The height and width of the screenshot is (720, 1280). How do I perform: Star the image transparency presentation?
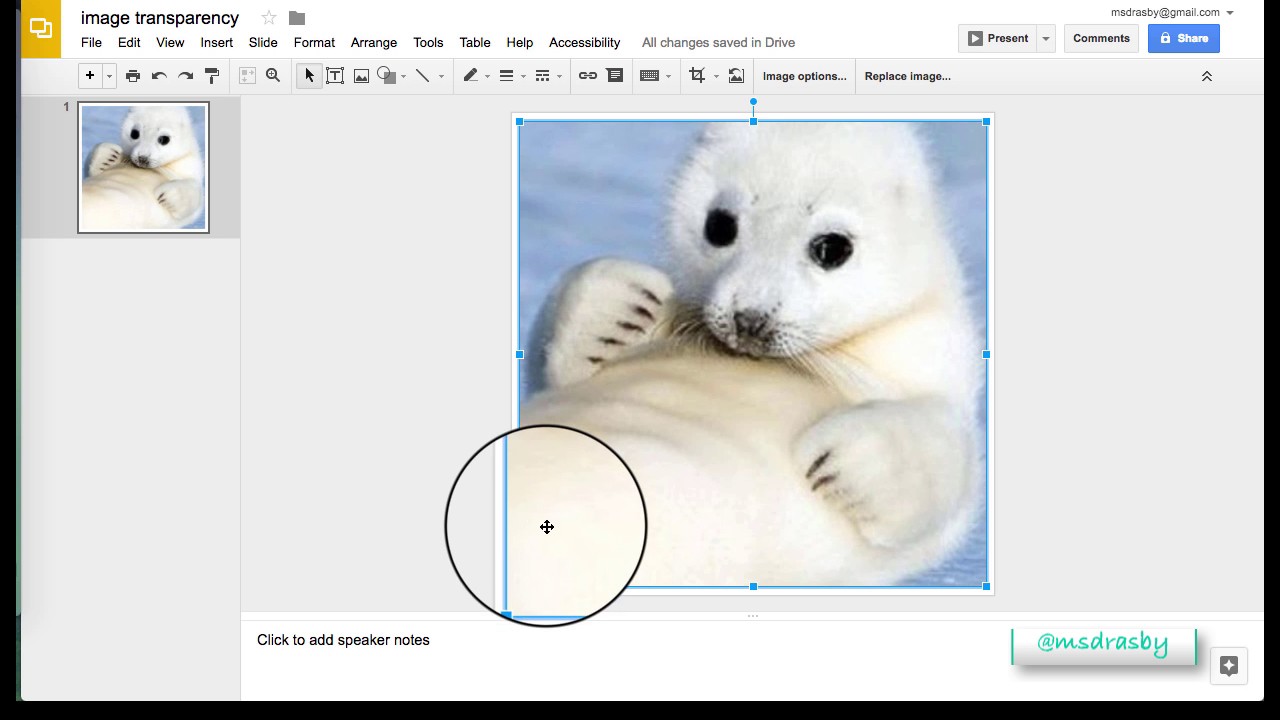(x=269, y=18)
